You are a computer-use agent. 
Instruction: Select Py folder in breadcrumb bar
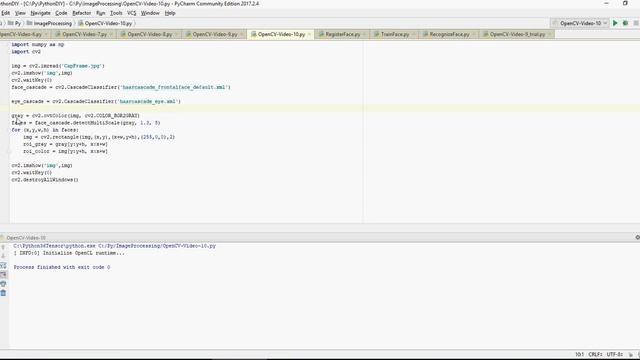click(x=15, y=23)
